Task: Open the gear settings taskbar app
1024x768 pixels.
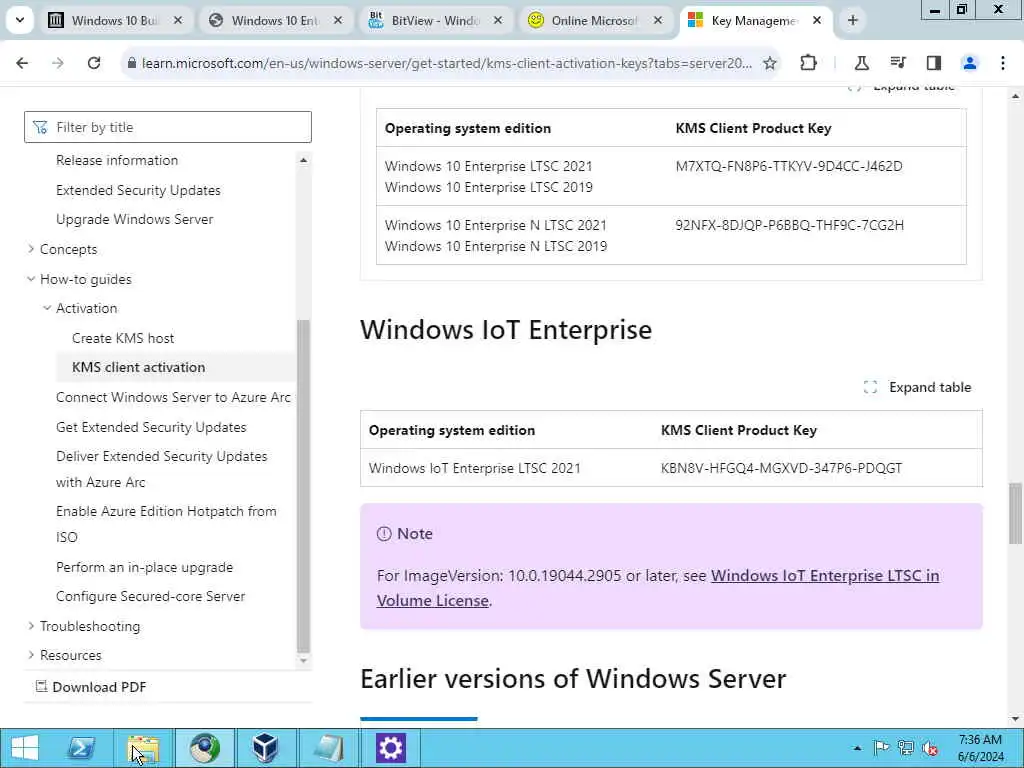Action: pyautogui.click(x=391, y=748)
